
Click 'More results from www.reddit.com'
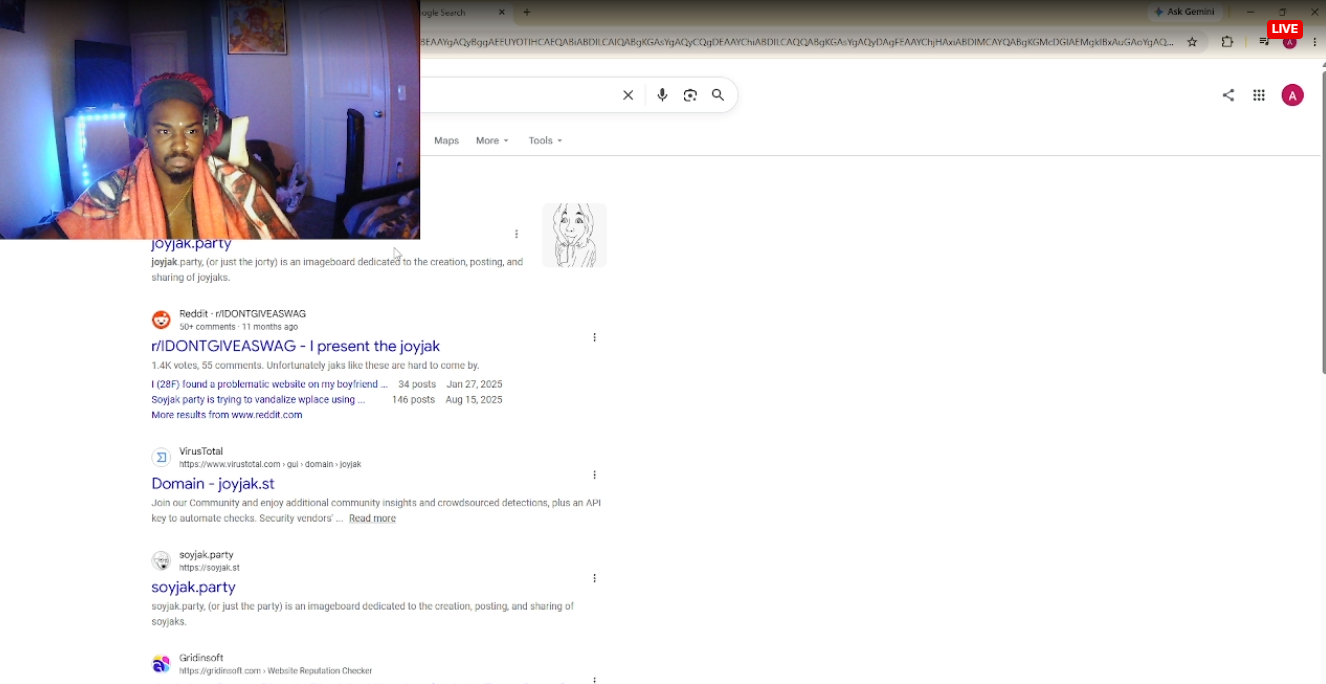pos(227,415)
